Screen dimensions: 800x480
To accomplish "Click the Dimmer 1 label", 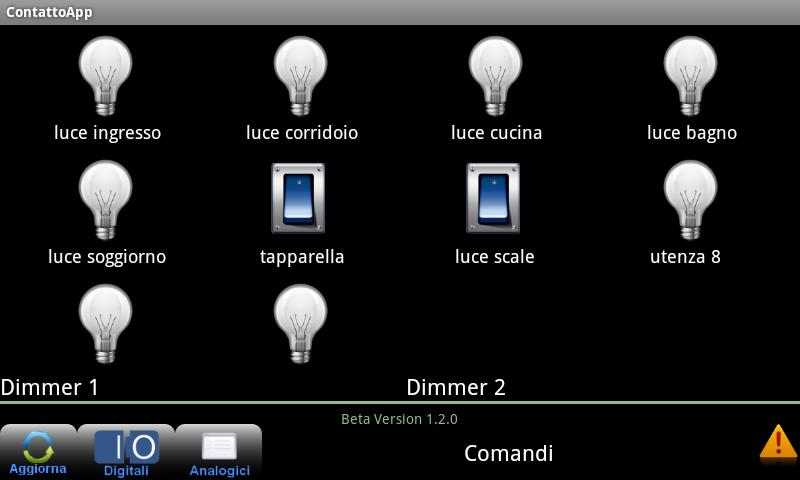I will 49,388.
